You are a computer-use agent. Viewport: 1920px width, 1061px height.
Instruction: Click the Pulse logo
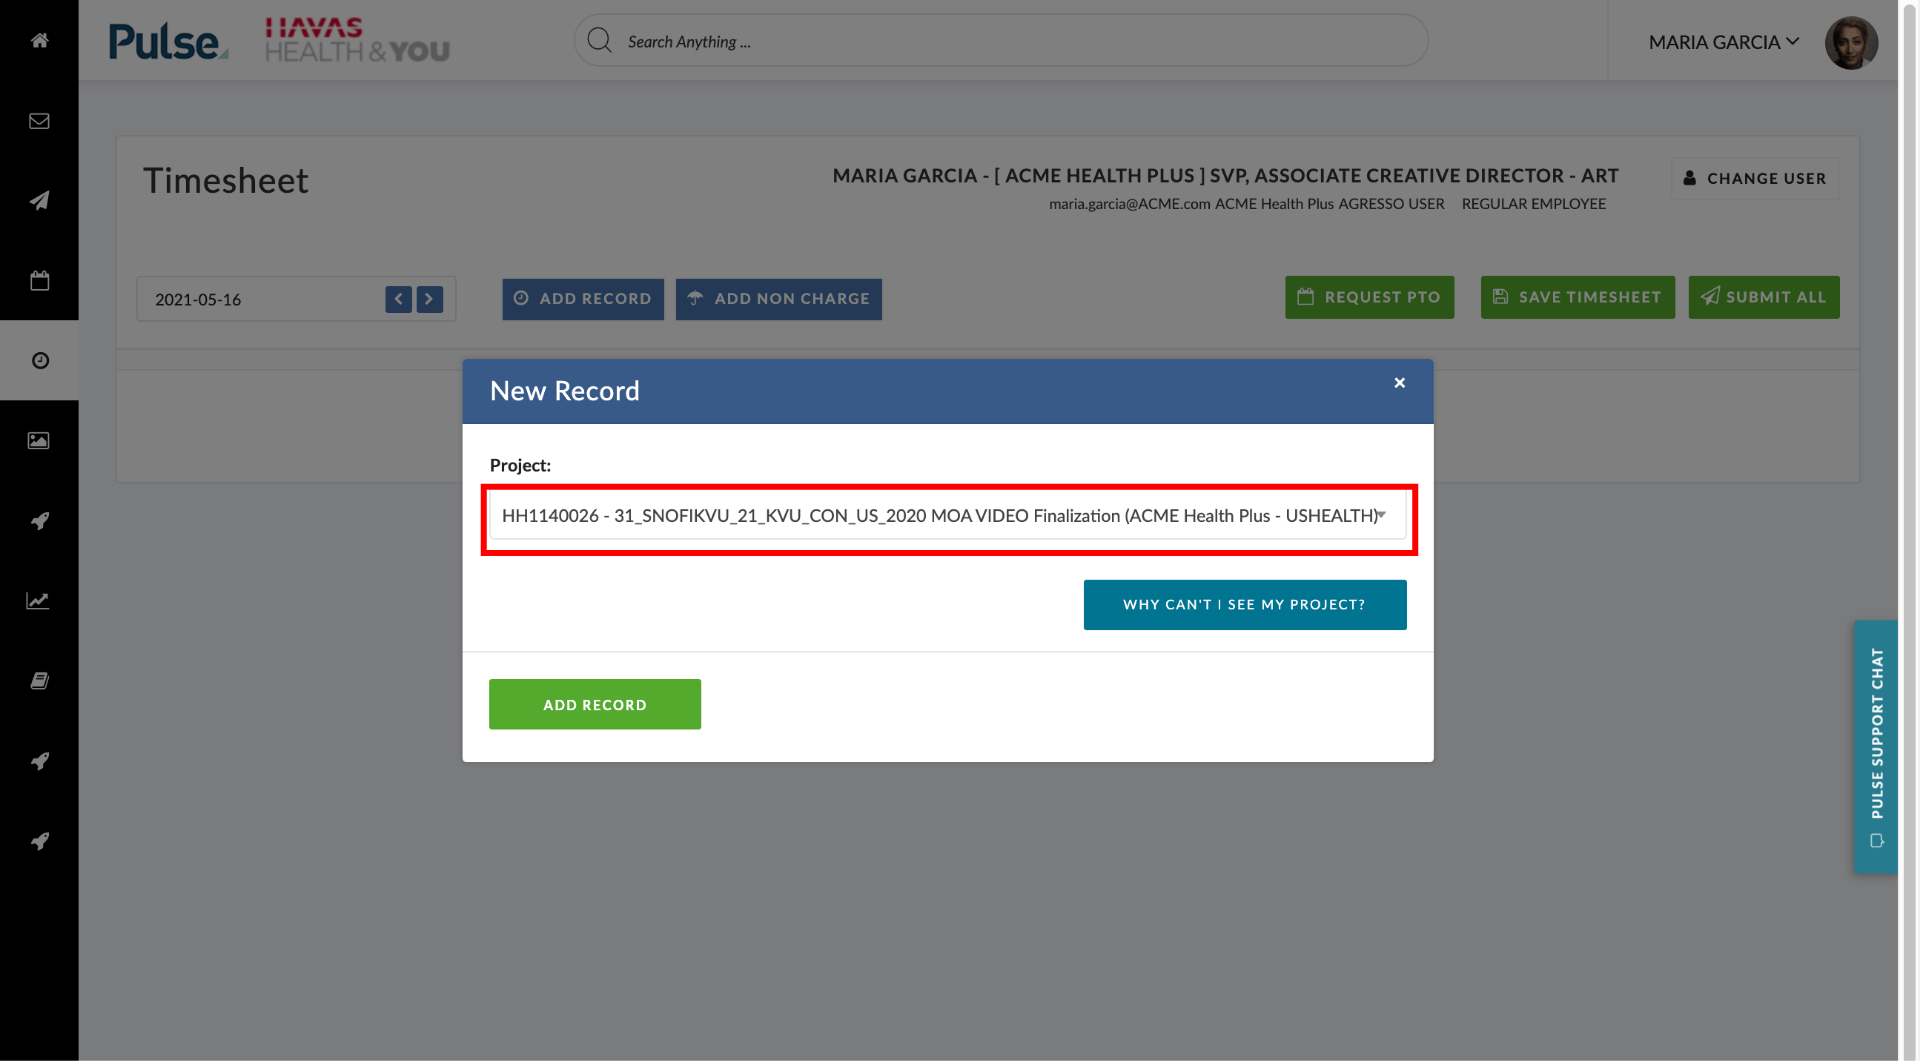[166, 41]
